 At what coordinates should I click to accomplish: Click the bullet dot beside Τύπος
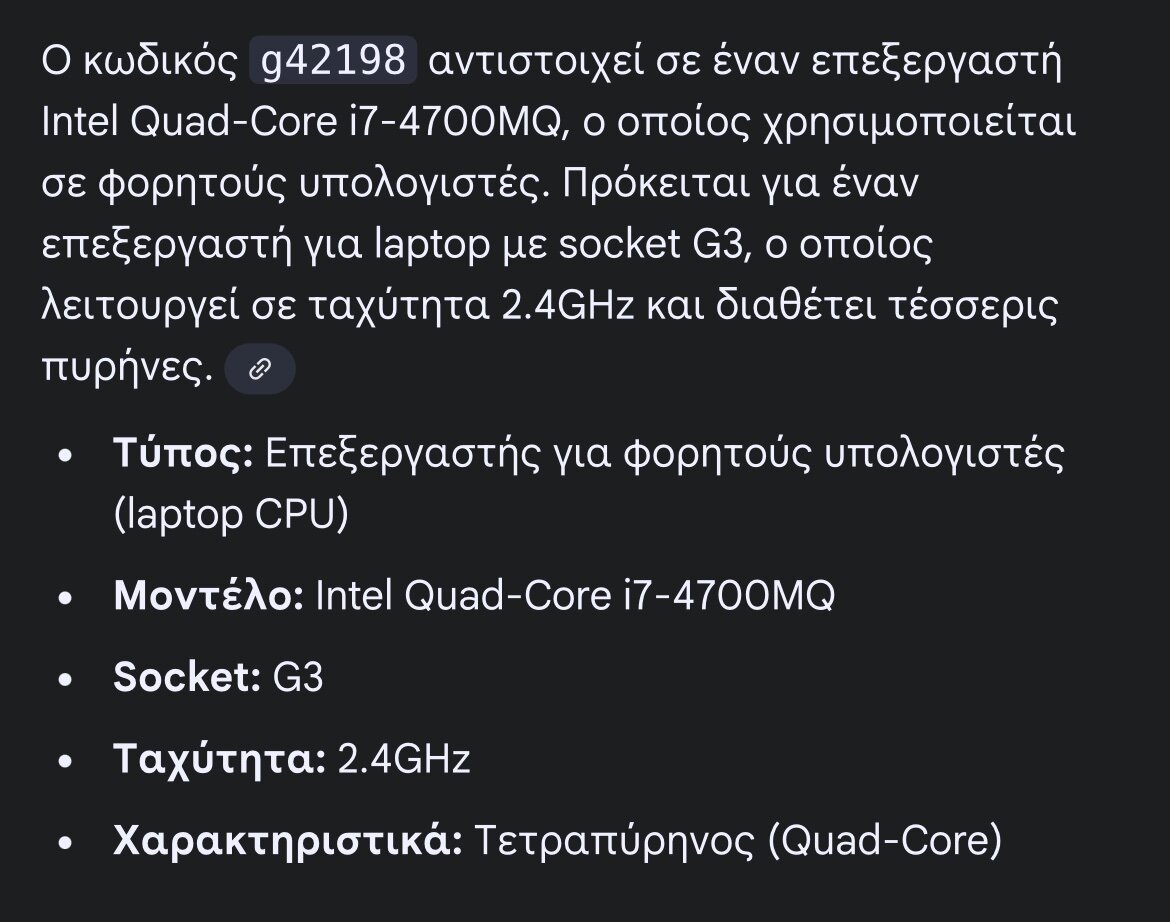(x=66, y=458)
